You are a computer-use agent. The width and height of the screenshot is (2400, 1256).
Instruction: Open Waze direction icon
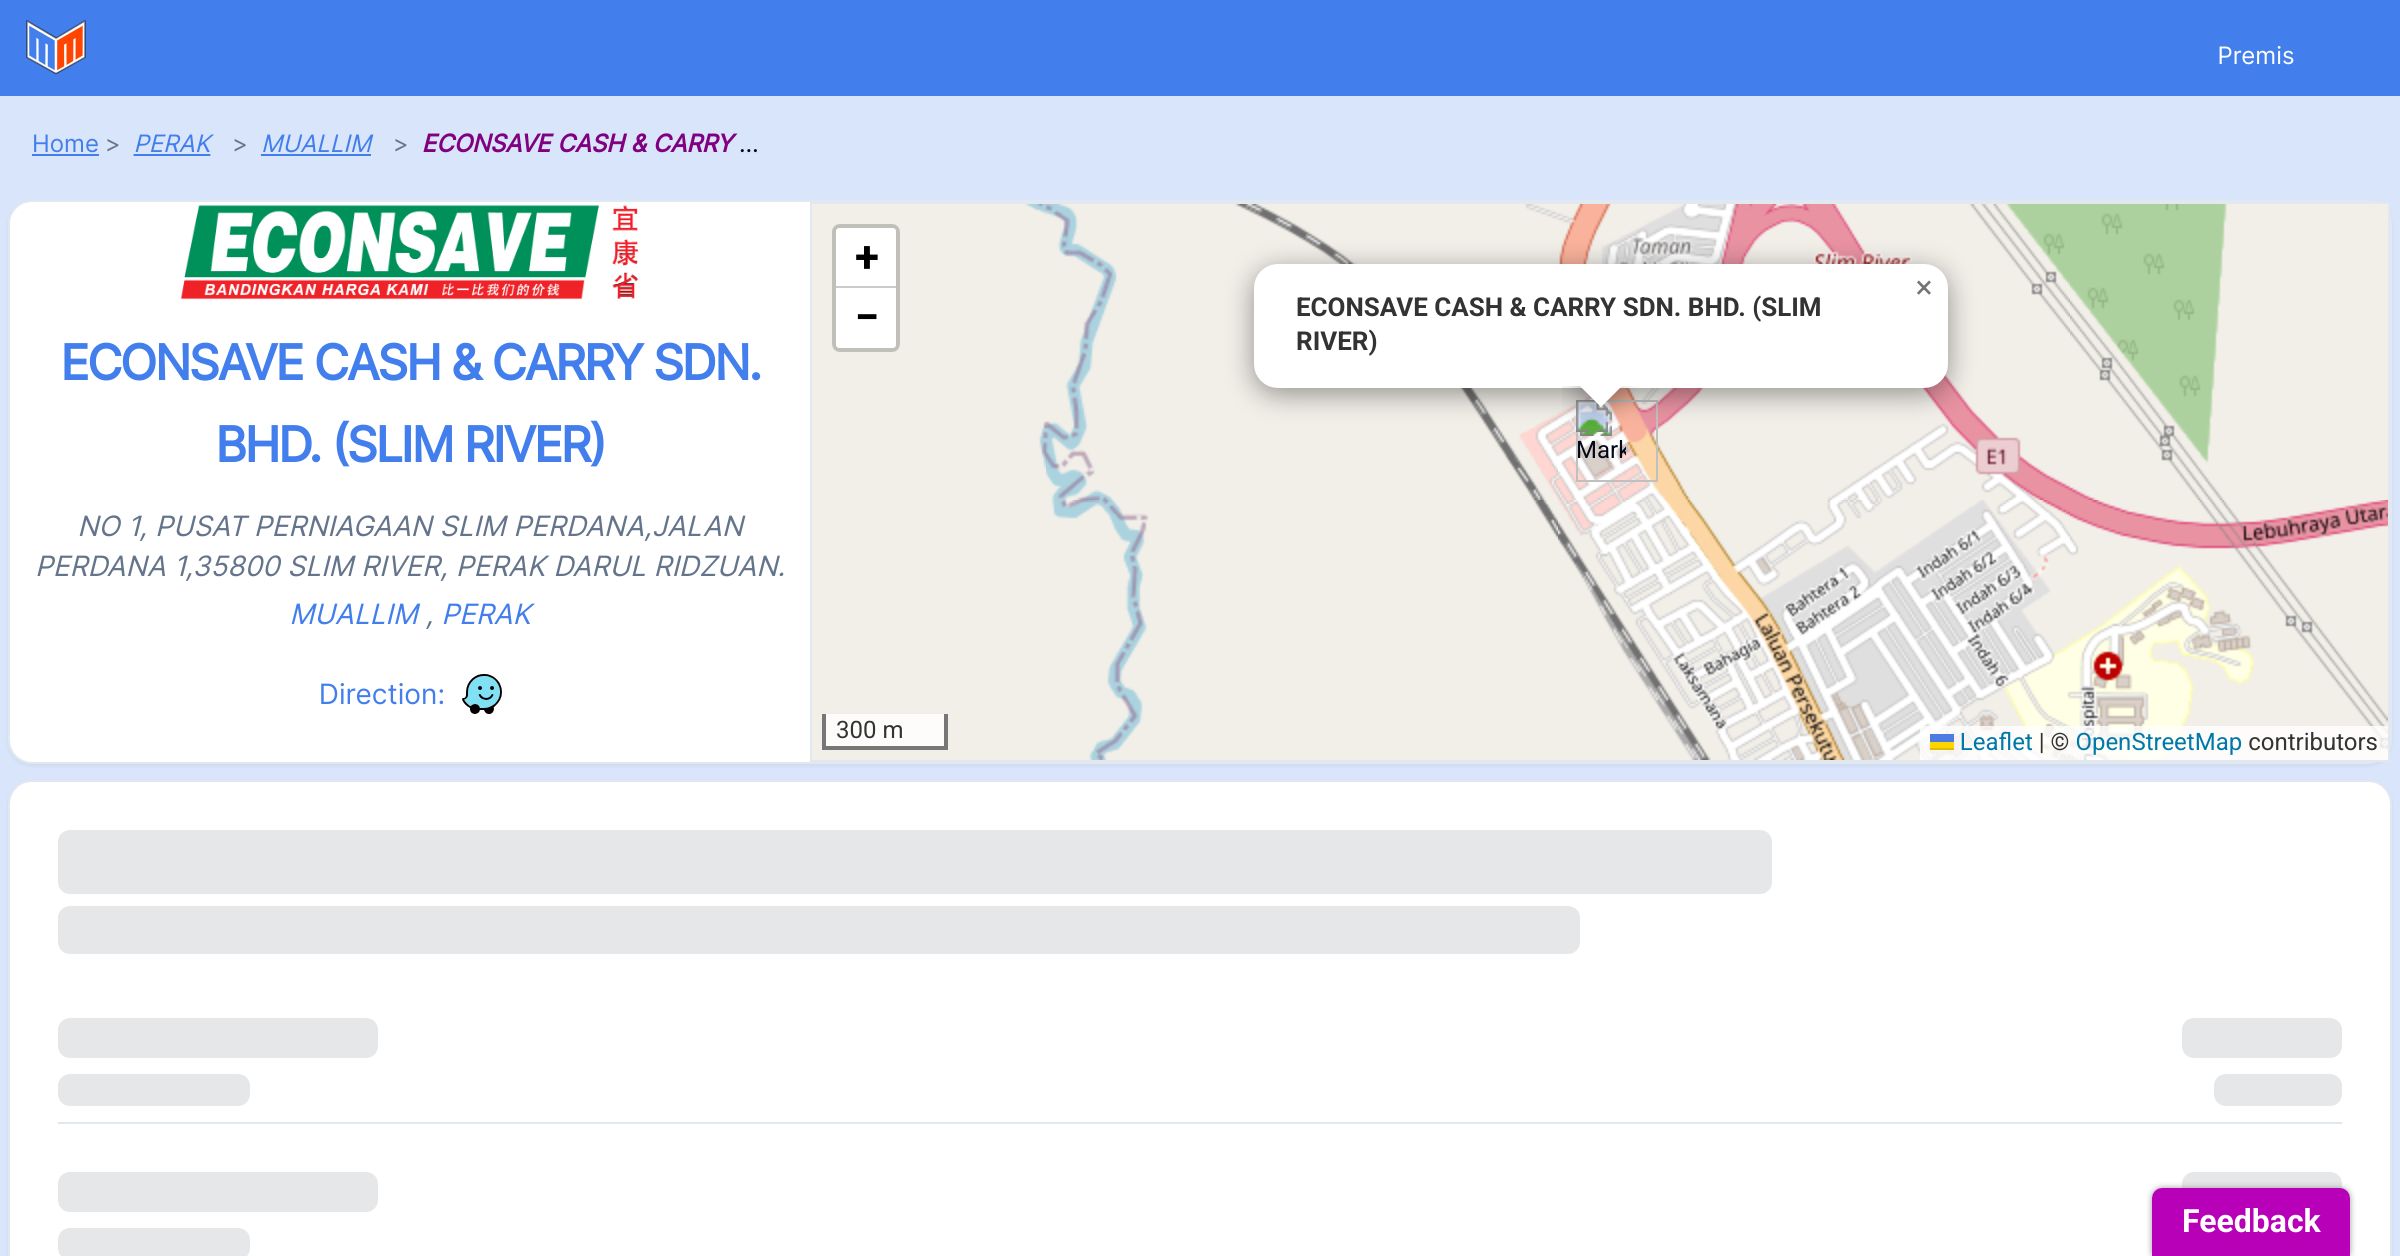tap(482, 693)
